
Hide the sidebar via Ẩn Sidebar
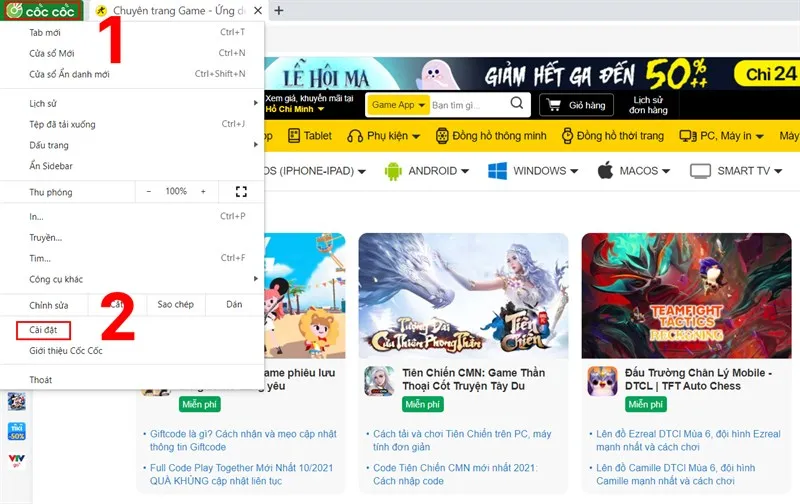51,166
